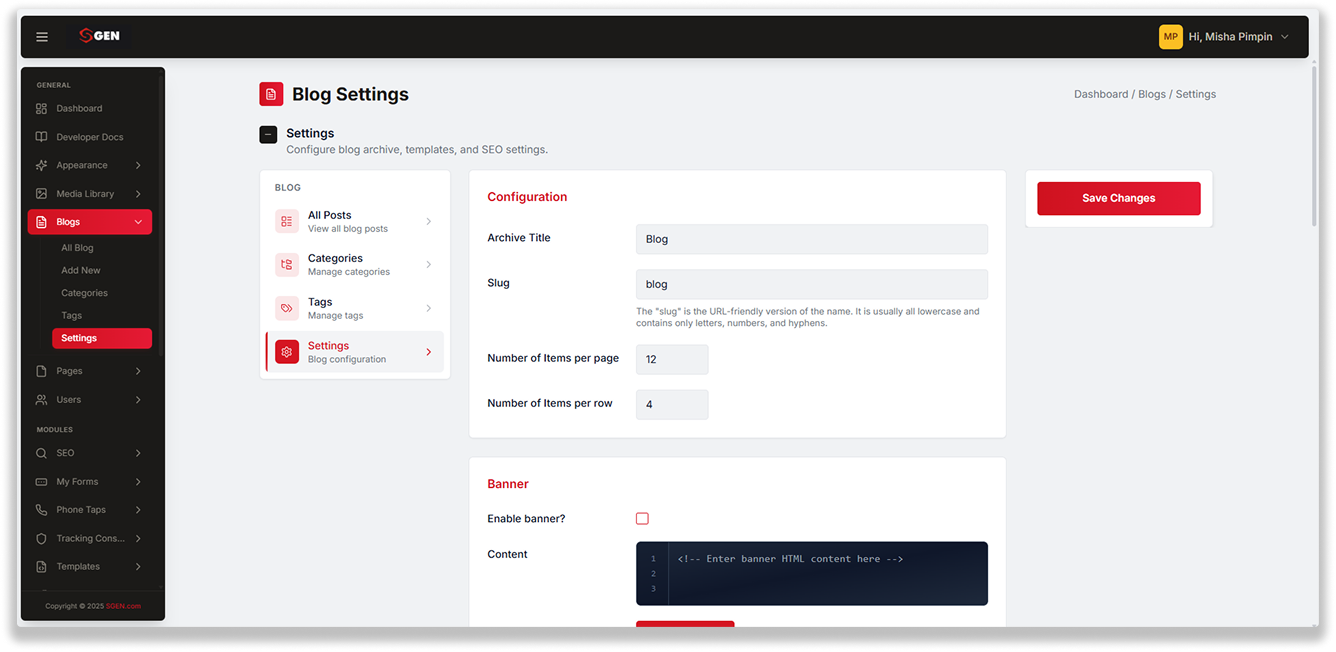The height and width of the screenshot is (652, 1336).
Task: Click the Archive Title input field
Action: coord(811,239)
